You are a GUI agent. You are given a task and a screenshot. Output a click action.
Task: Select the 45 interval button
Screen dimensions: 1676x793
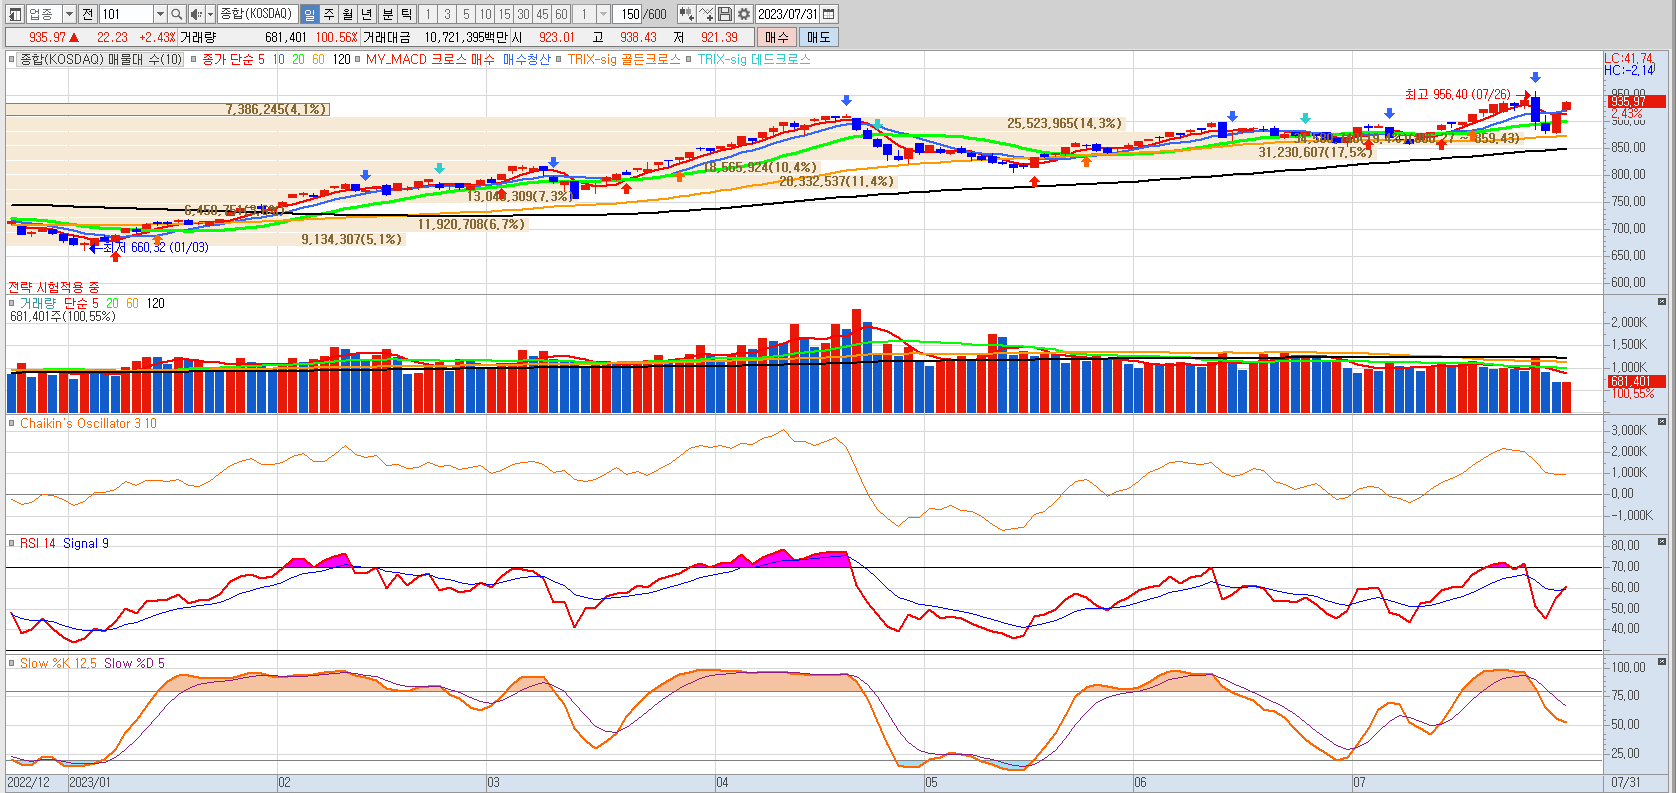(x=542, y=14)
